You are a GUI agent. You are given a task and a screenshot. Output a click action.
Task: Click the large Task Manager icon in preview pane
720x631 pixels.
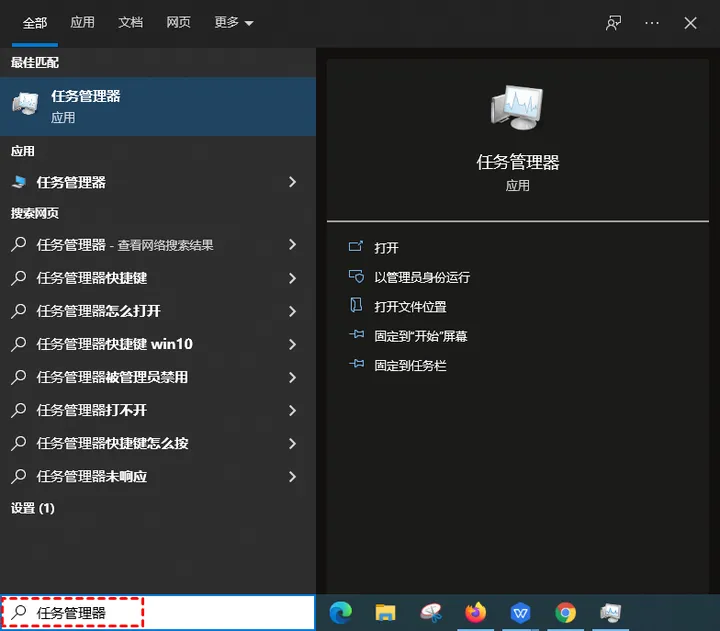[x=517, y=107]
